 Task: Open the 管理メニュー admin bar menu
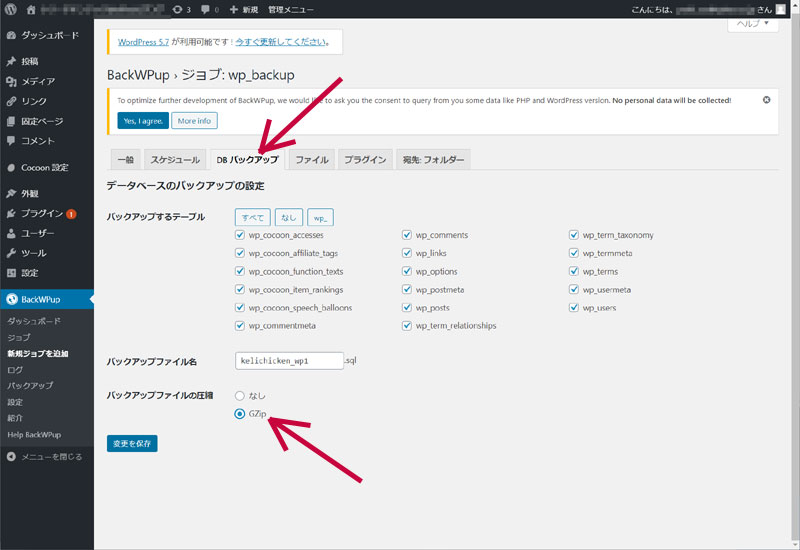pos(291,9)
